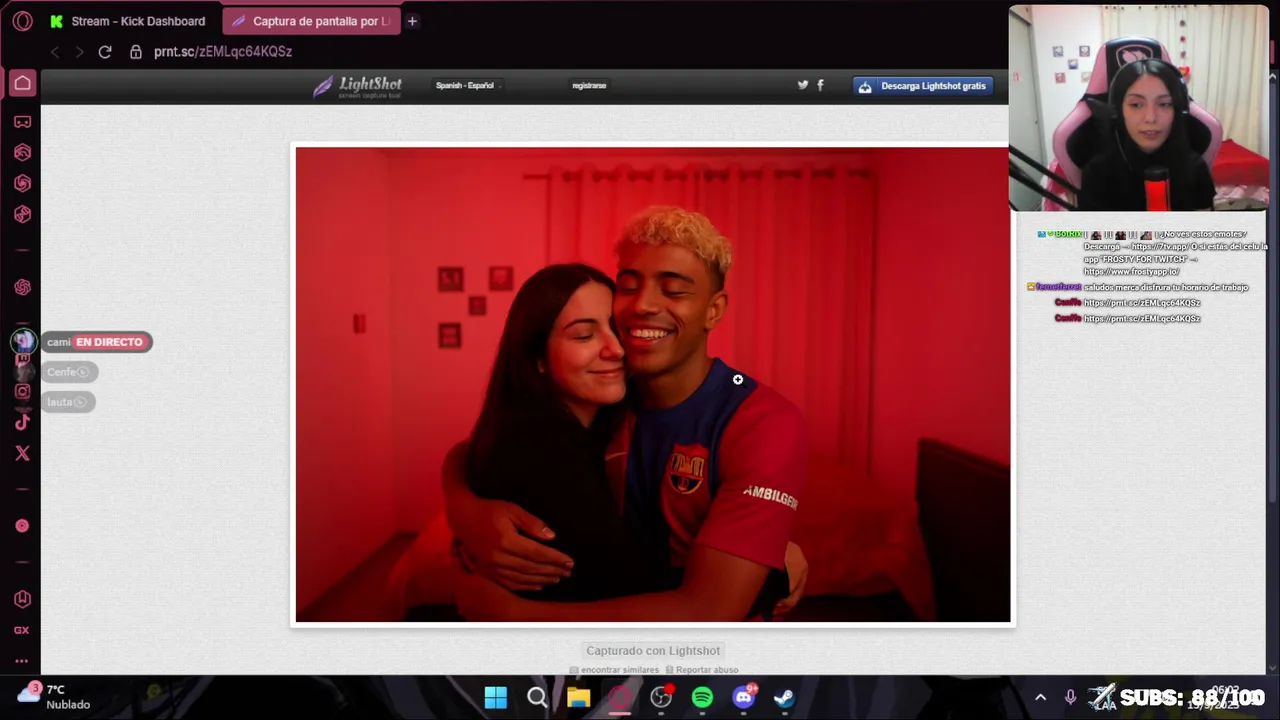
Task: Open the weather widget showing 7°C Nublado
Action: (55, 697)
